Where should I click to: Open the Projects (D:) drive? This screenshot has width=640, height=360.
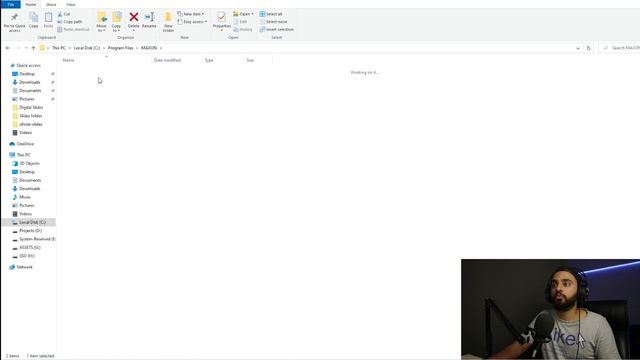point(31,231)
